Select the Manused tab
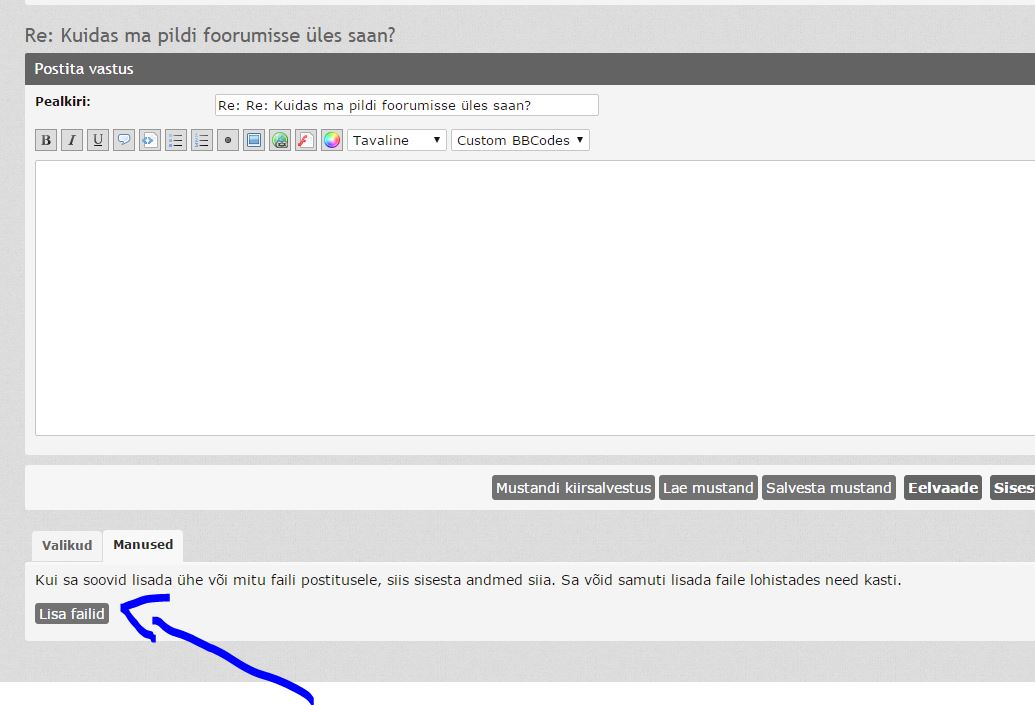Viewport: 1035px width, 705px height. tap(143, 545)
